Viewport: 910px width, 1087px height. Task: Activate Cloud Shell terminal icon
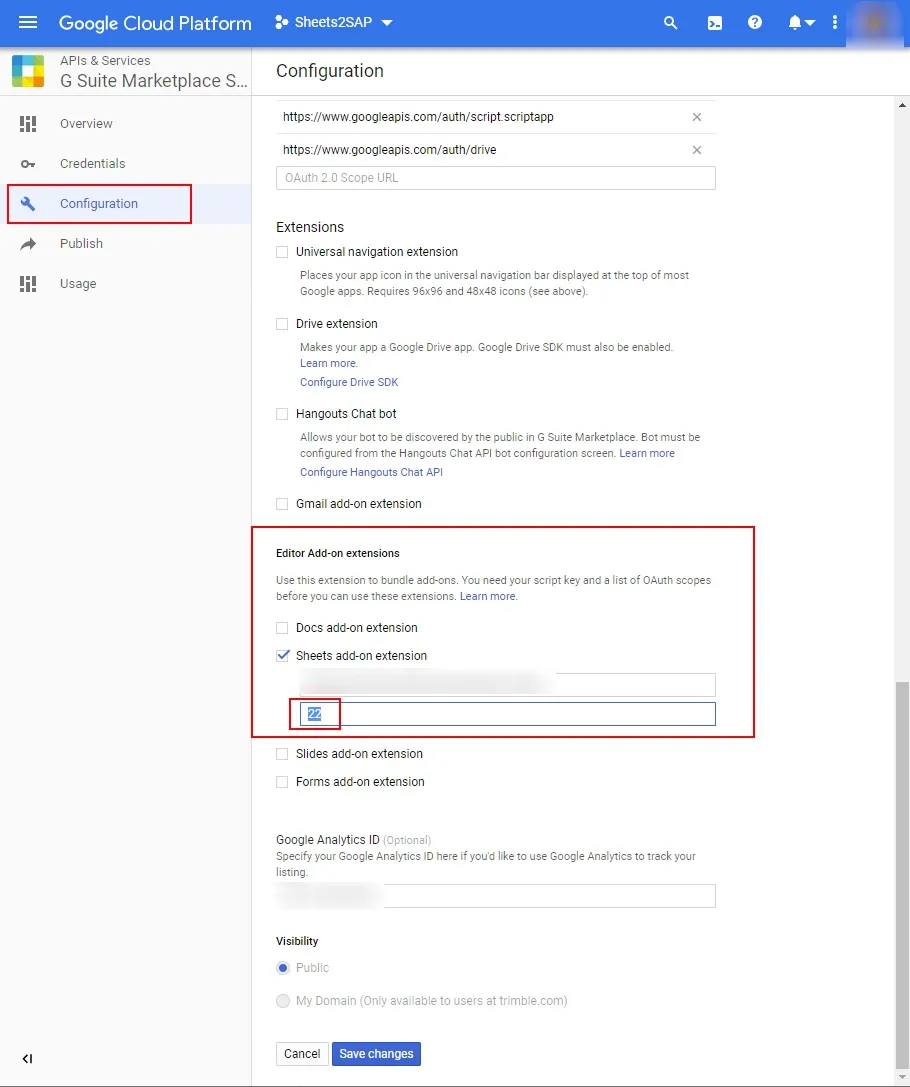(715, 23)
